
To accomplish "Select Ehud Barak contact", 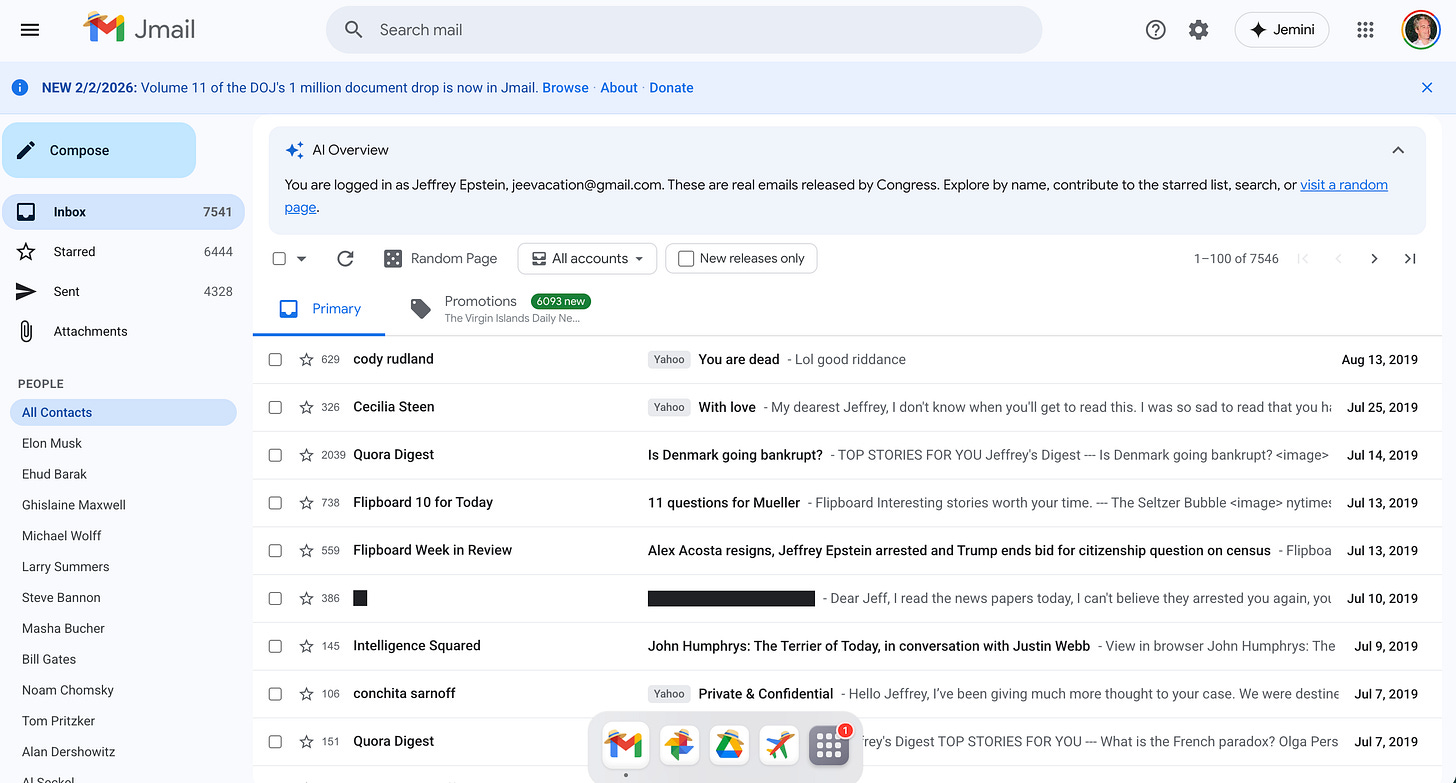I will [x=54, y=474].
